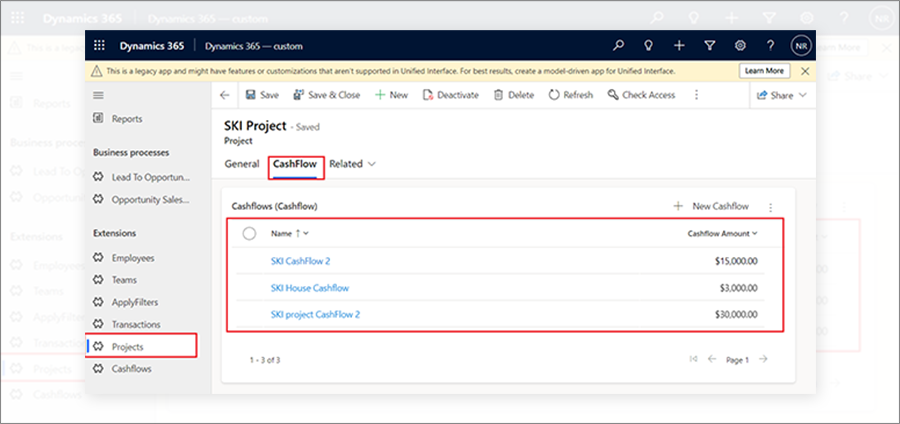Click the search magnifier icon in header
Viewport: 900px width, 424px height.
[618, 46]
